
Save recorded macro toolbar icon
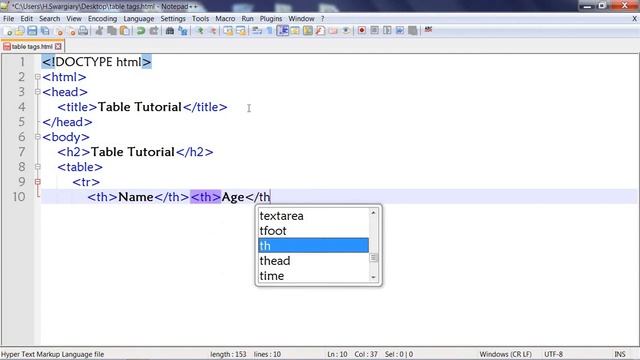click(413, 31)
